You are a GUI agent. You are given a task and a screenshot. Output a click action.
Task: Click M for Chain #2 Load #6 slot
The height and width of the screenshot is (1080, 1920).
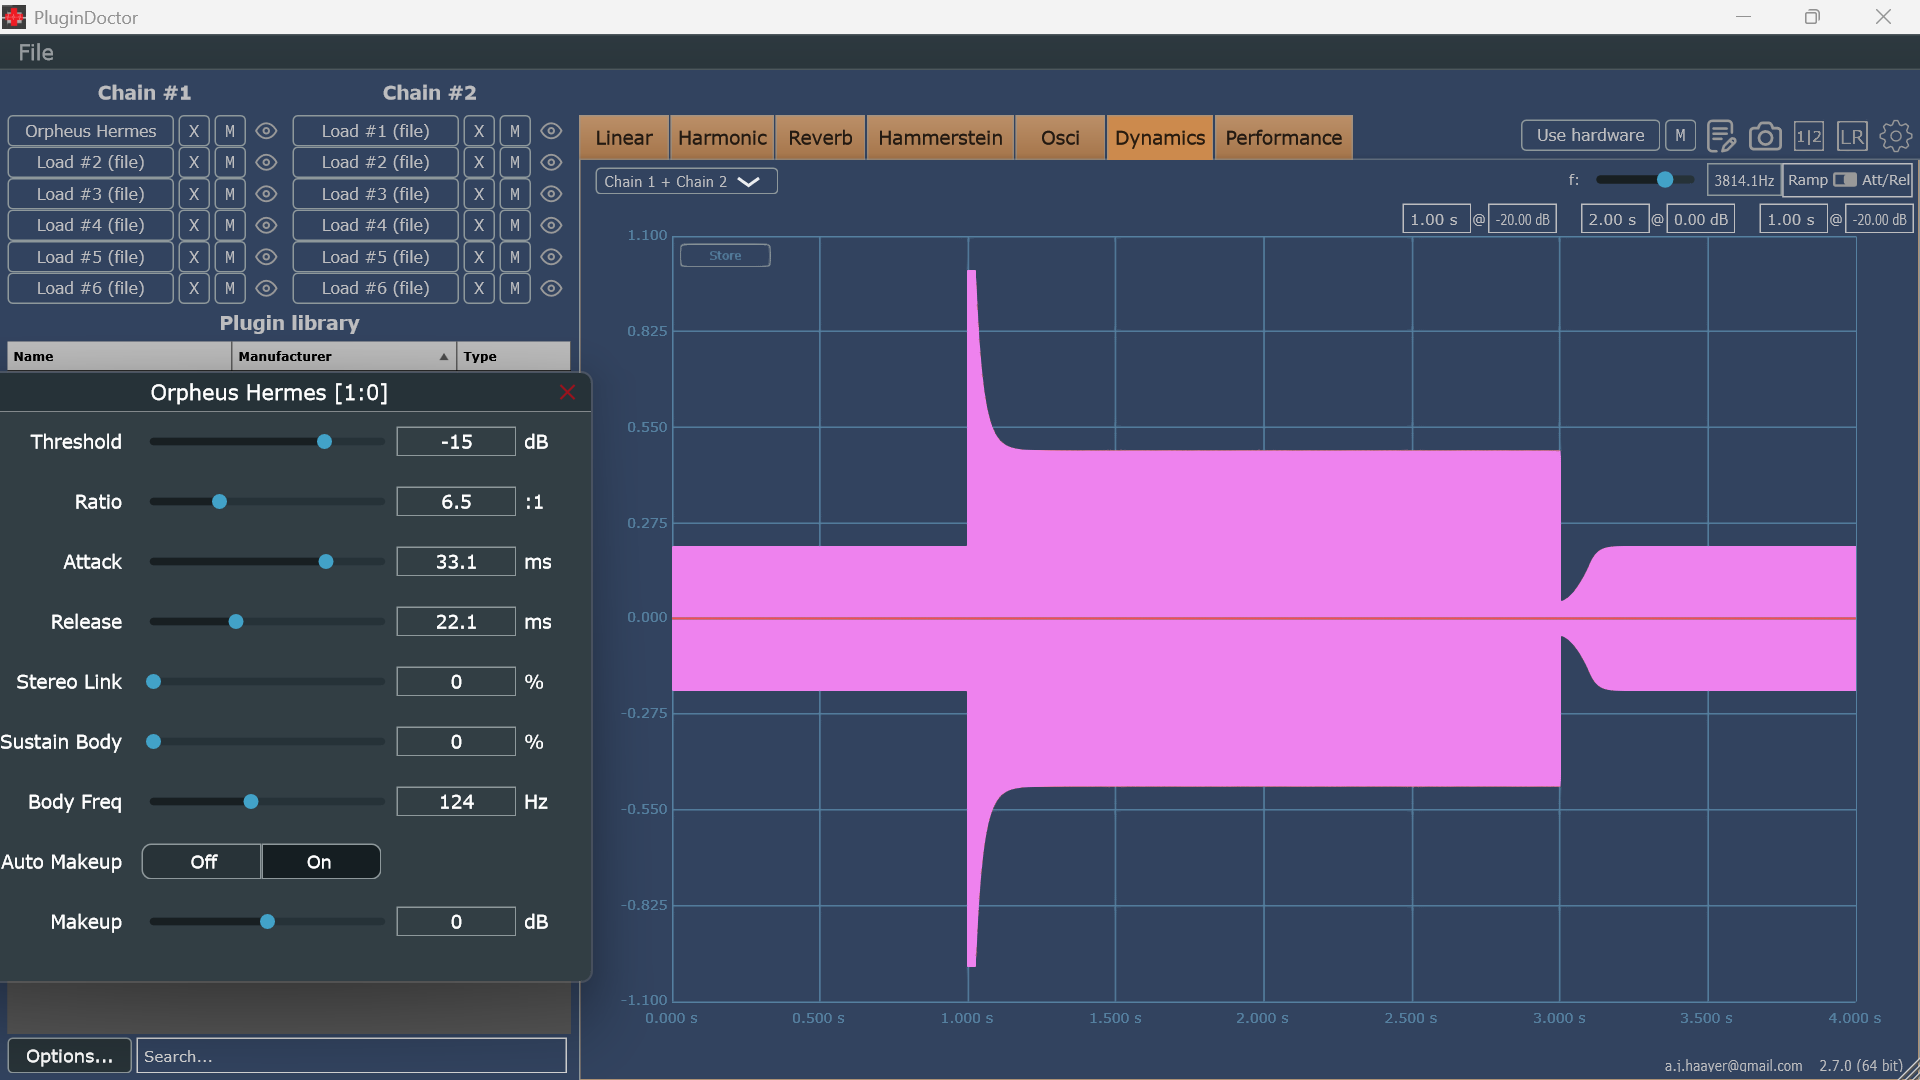(x=515, y=288)
